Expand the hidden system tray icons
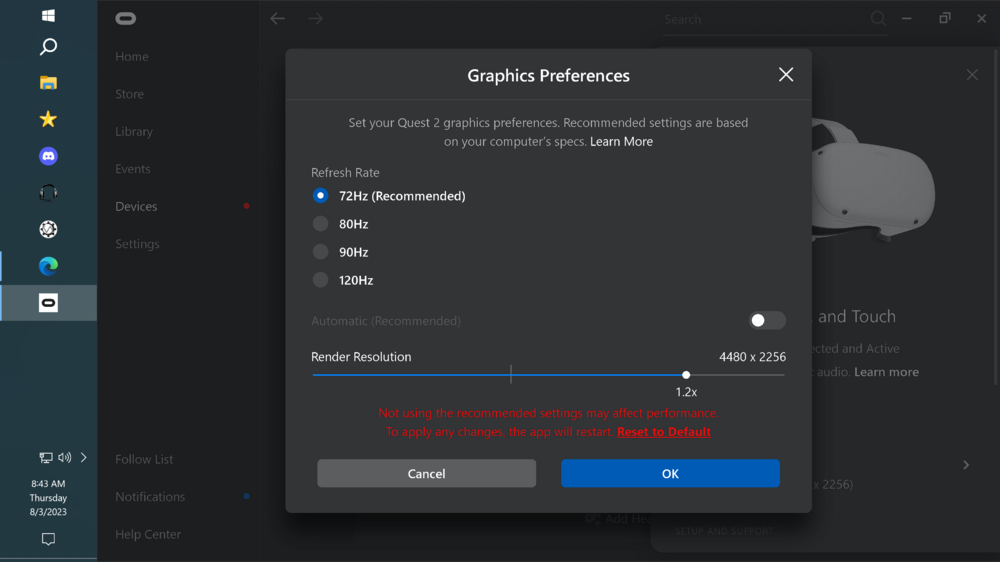This screenshot has width=1000, height=562. click(84, 457)
